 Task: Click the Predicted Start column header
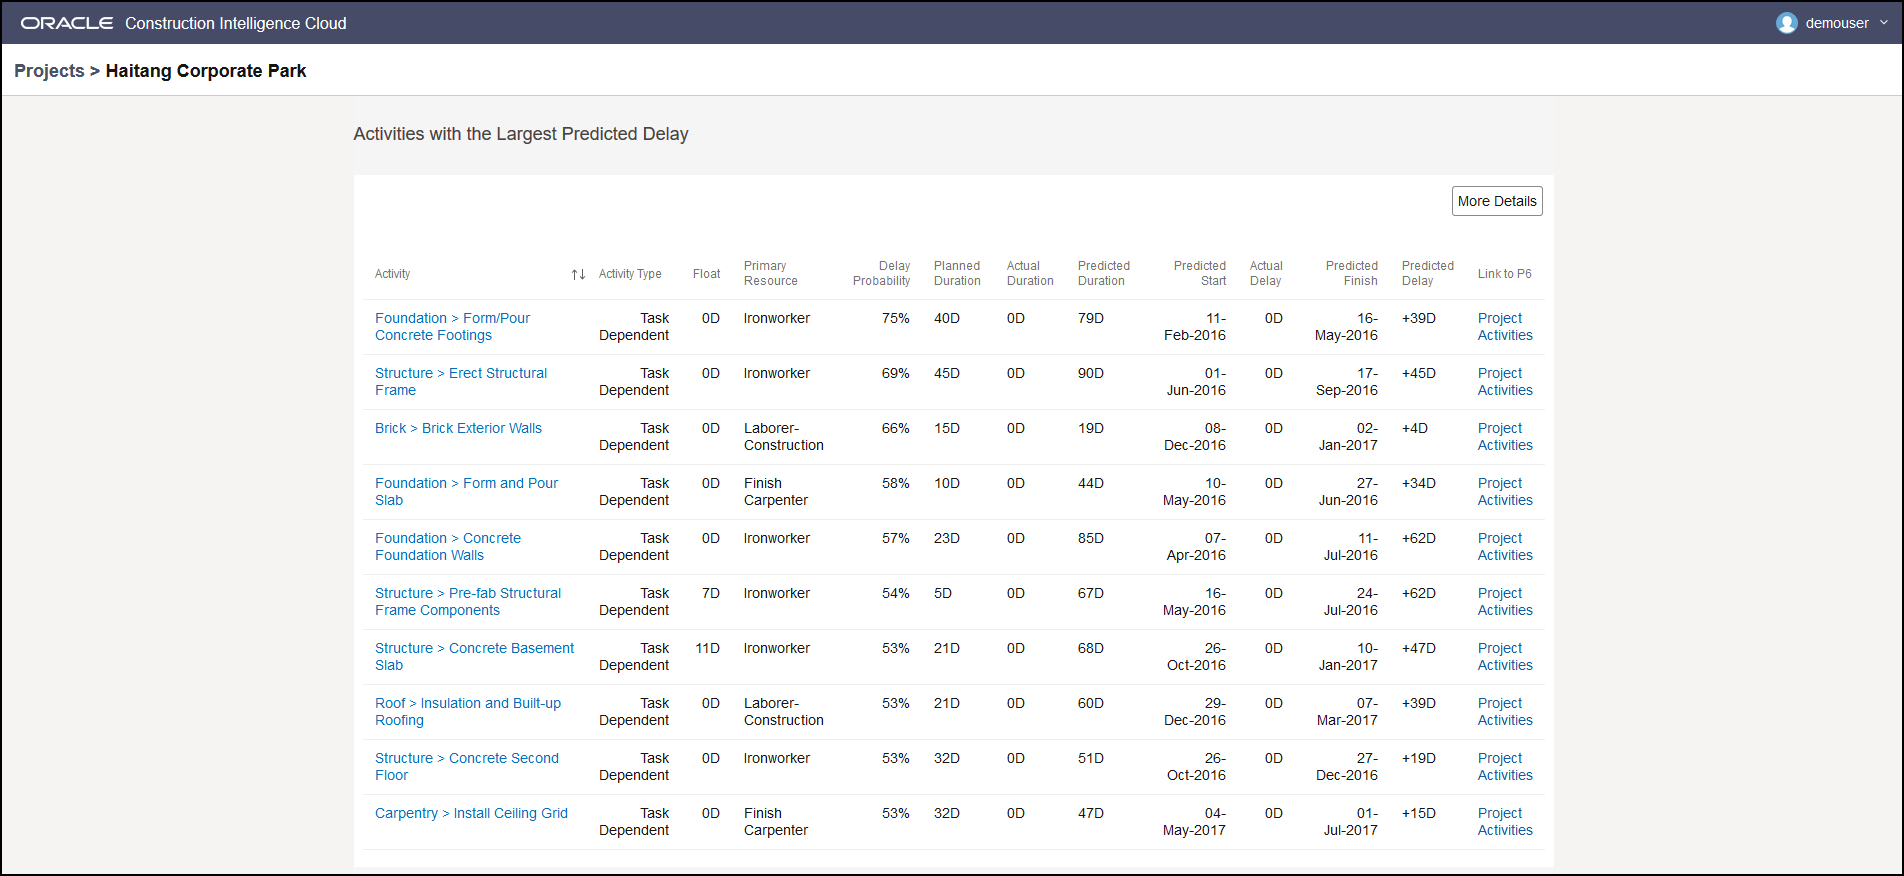(x=1200, y=273)
